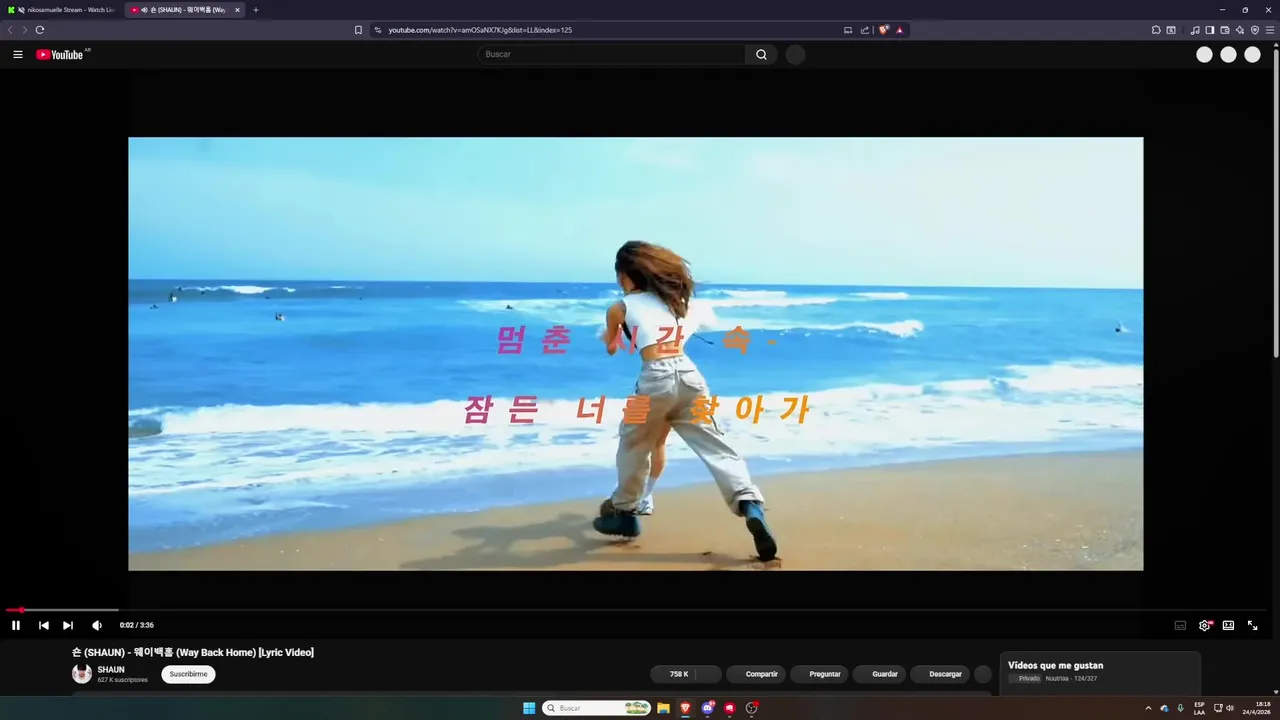Image resolution: width=1280 pixels, height=720 pixels.
Task: Open the first round icon on YouTube's header right
Action: click(1204, 55)
